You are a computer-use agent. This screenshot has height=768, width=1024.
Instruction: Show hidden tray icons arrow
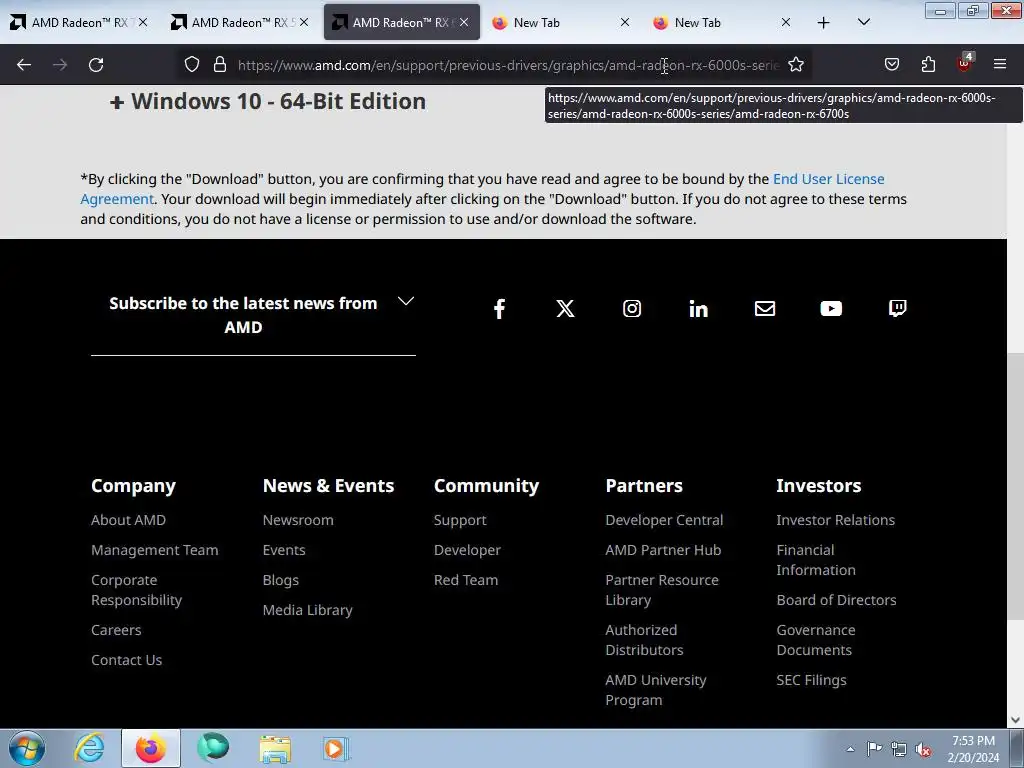click(x=850, y=749)
